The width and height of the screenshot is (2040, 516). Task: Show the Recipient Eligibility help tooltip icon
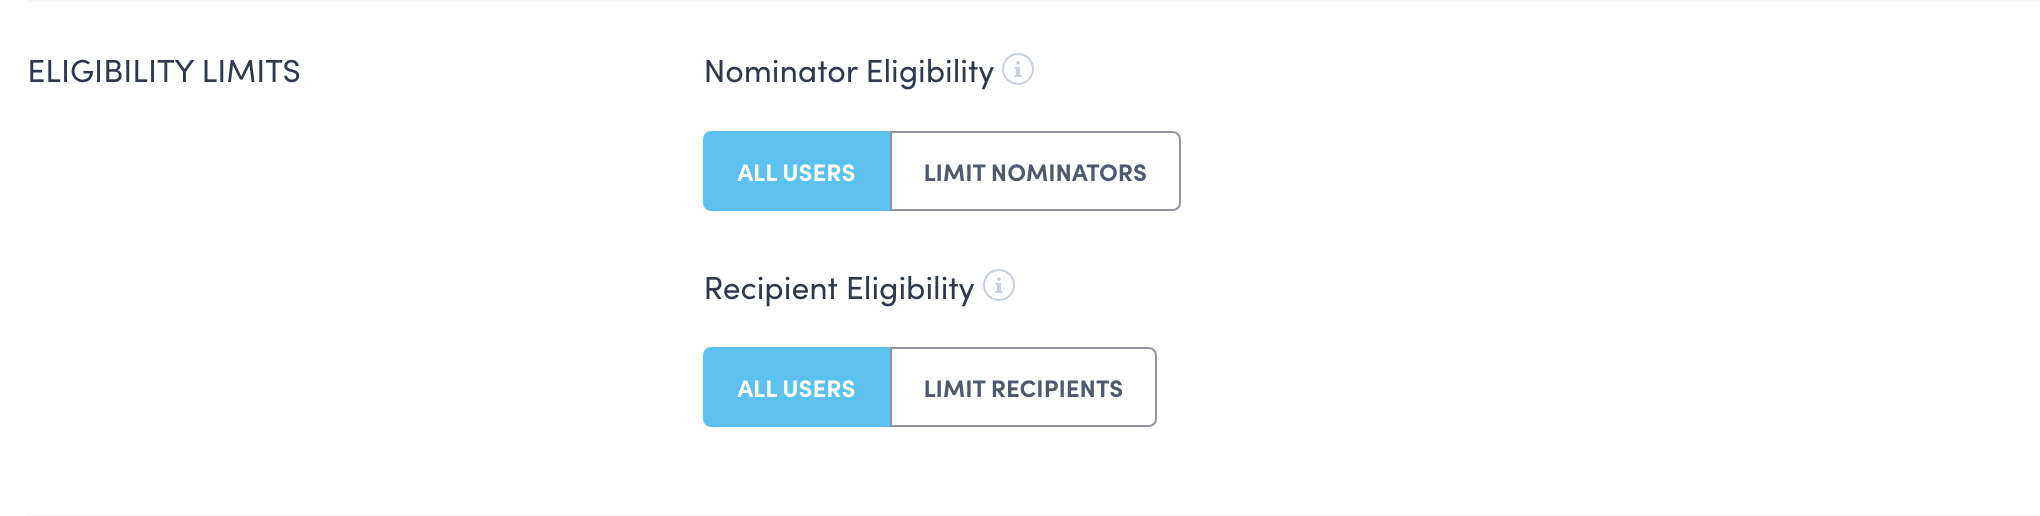tap(998, 286)
